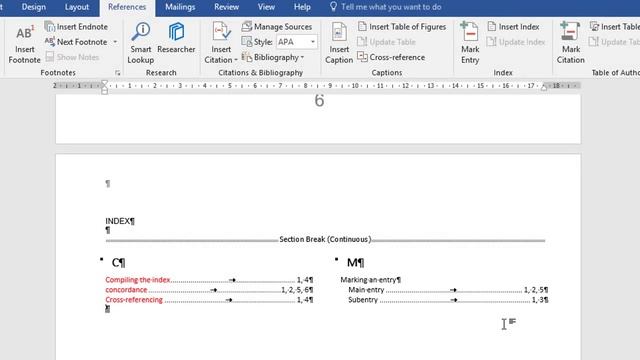
Task: Click the Tell me what you want to do box
Action: click(x=391, y=7)
